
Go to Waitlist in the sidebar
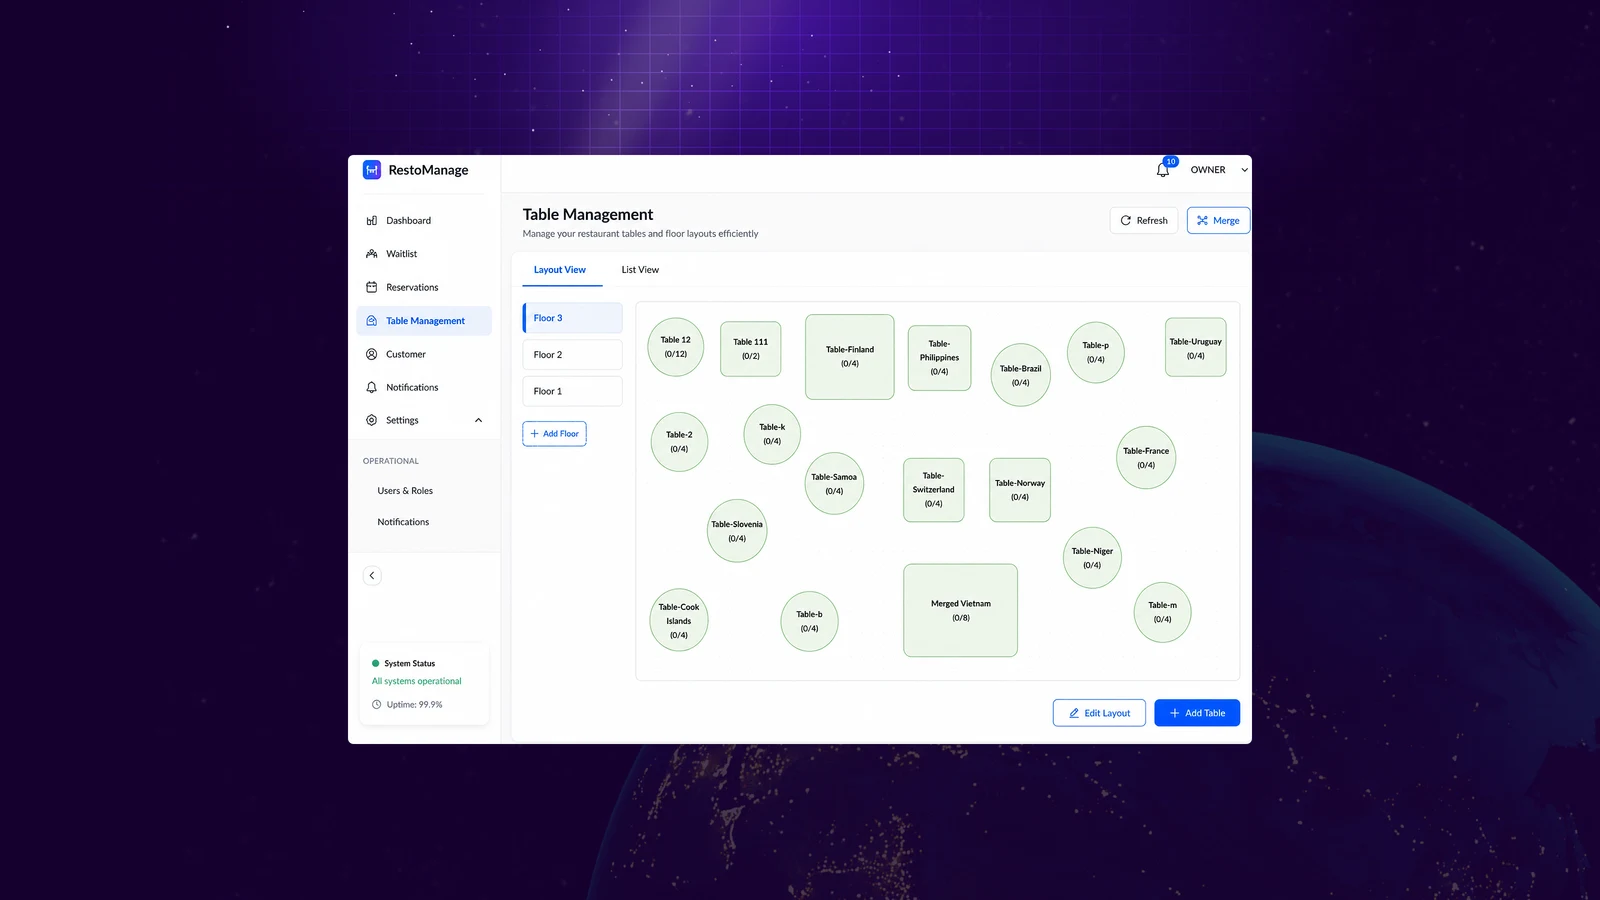tap(424, 254)
